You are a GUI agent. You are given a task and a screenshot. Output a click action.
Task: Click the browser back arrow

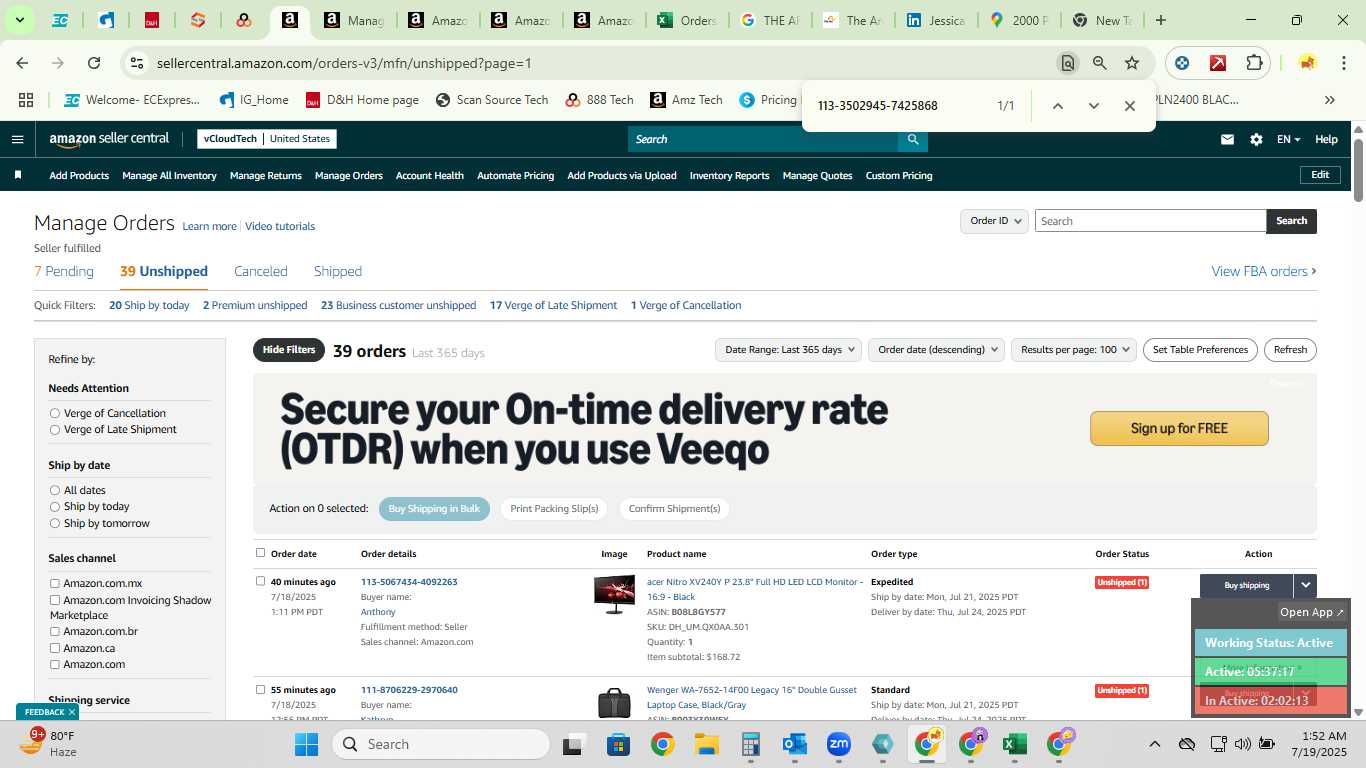pyautogui.click(x=22, y=63)
